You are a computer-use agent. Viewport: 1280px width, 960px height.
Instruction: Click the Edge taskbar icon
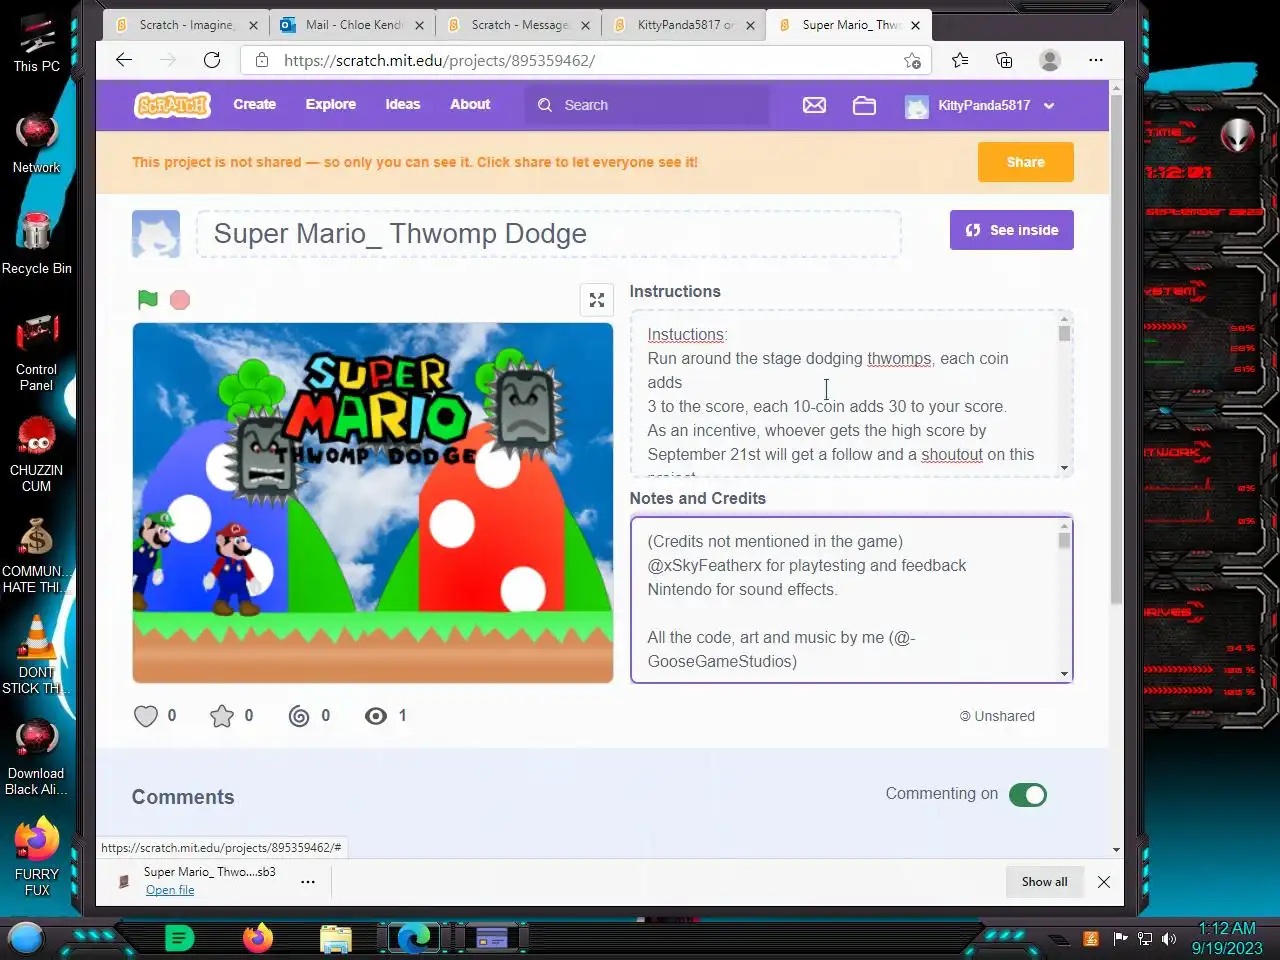pyautogui.click(x=414, y=938)
